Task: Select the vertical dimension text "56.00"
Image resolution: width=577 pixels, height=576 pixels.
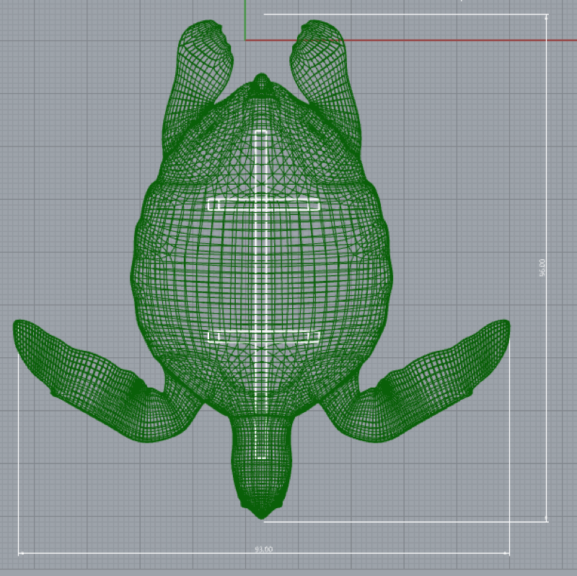Action: pyautogui.click(x=542, y=268)
